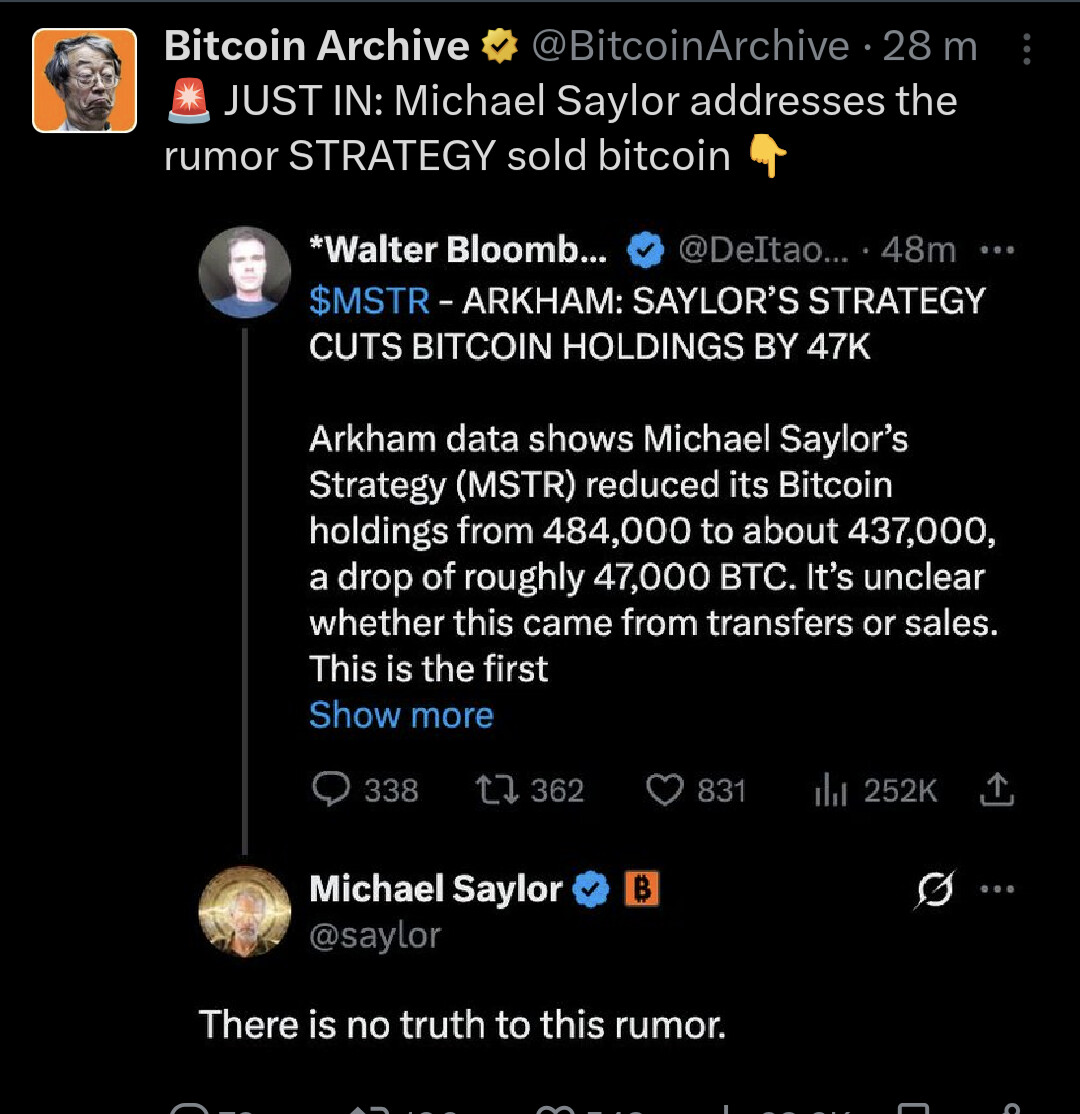The height and width of the screenshot is (1114, 1080).
Task: Open Grok icon on Michael Saylor's post
Action: [x=934, y=889]
